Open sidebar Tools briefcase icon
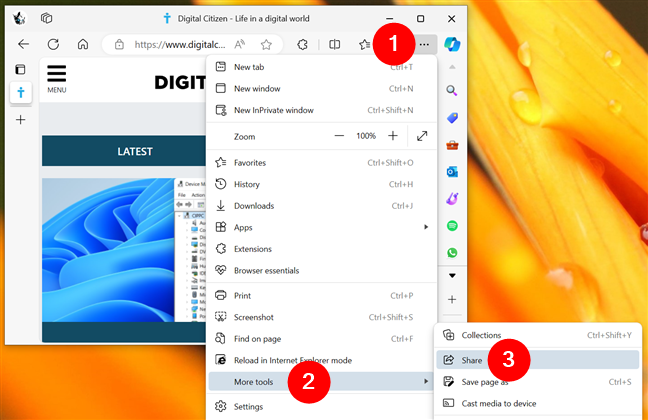The width and height of the screenshot is (648, 420). [x=452, y=145]
